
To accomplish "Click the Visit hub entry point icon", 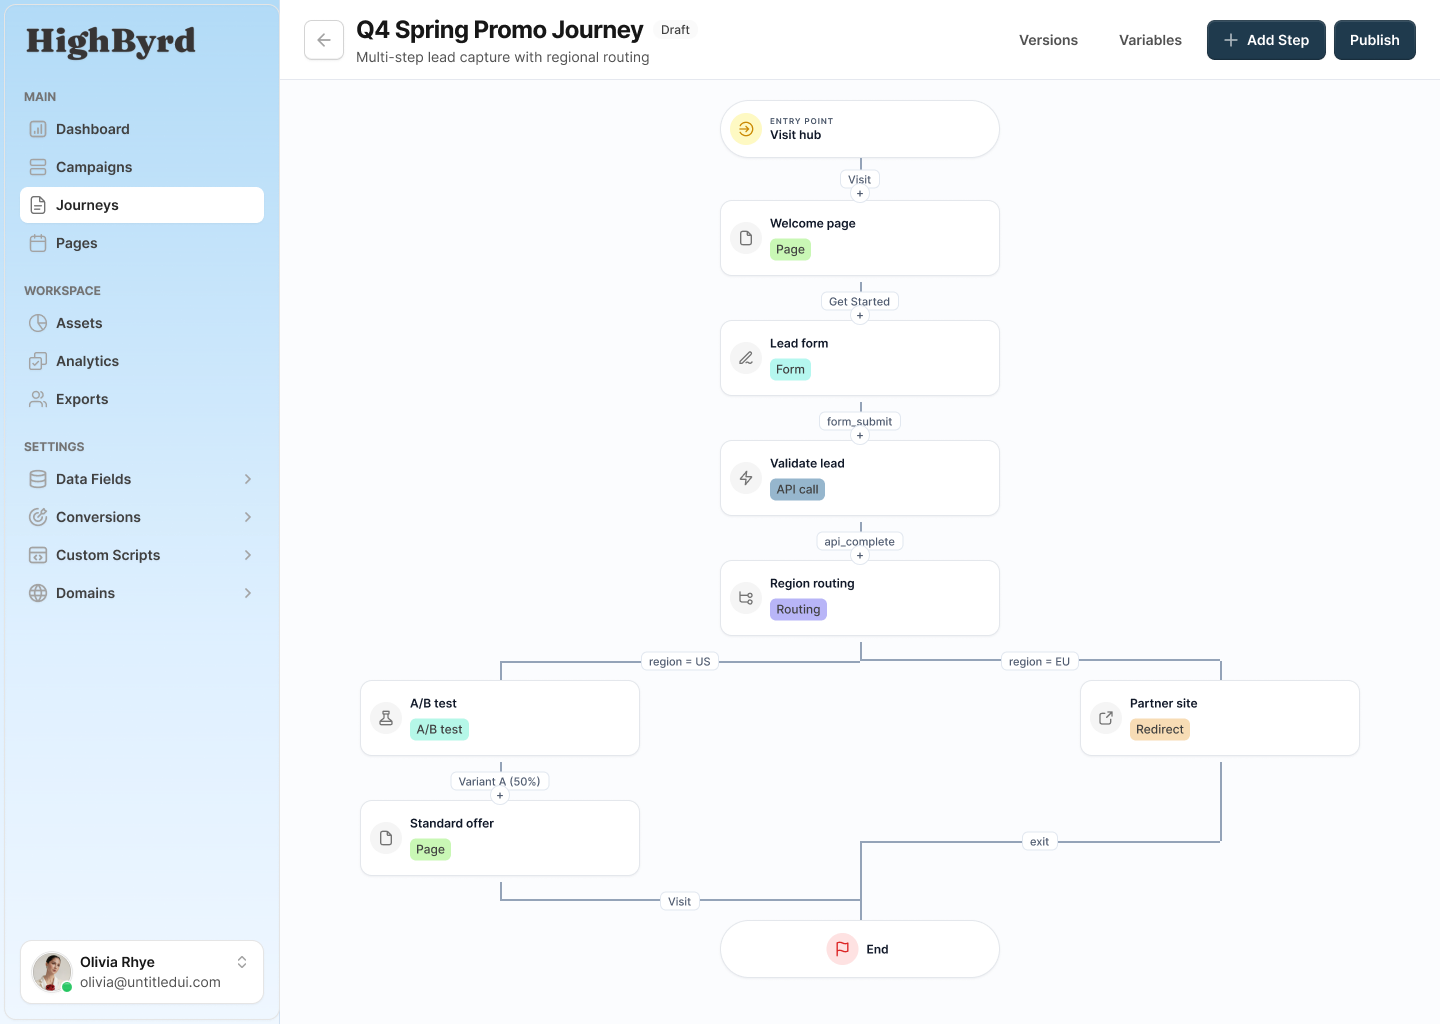I will point(746,129).
